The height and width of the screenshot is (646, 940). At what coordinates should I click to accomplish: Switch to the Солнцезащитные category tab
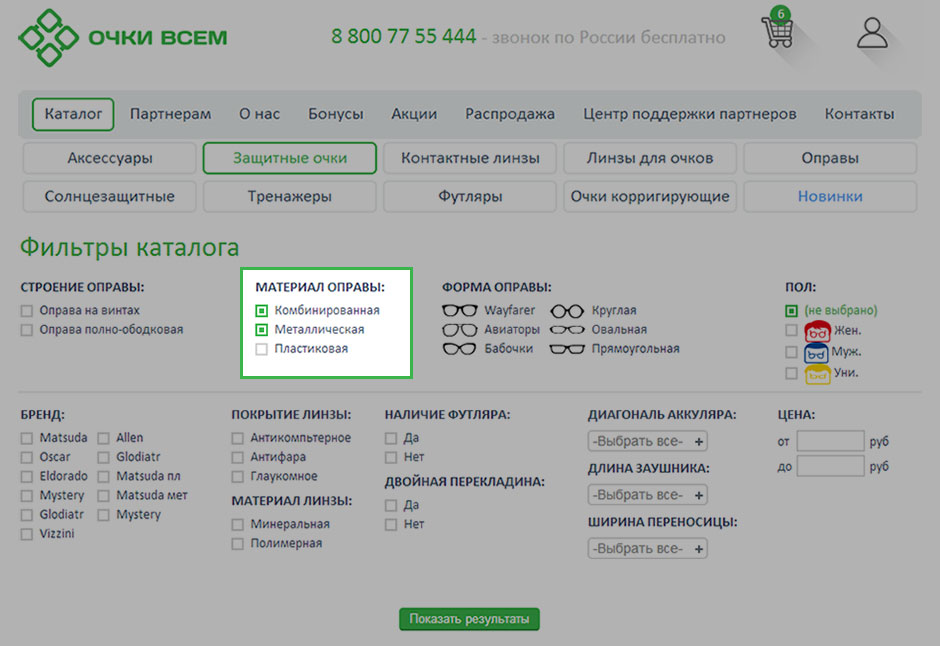click(109, 196)
